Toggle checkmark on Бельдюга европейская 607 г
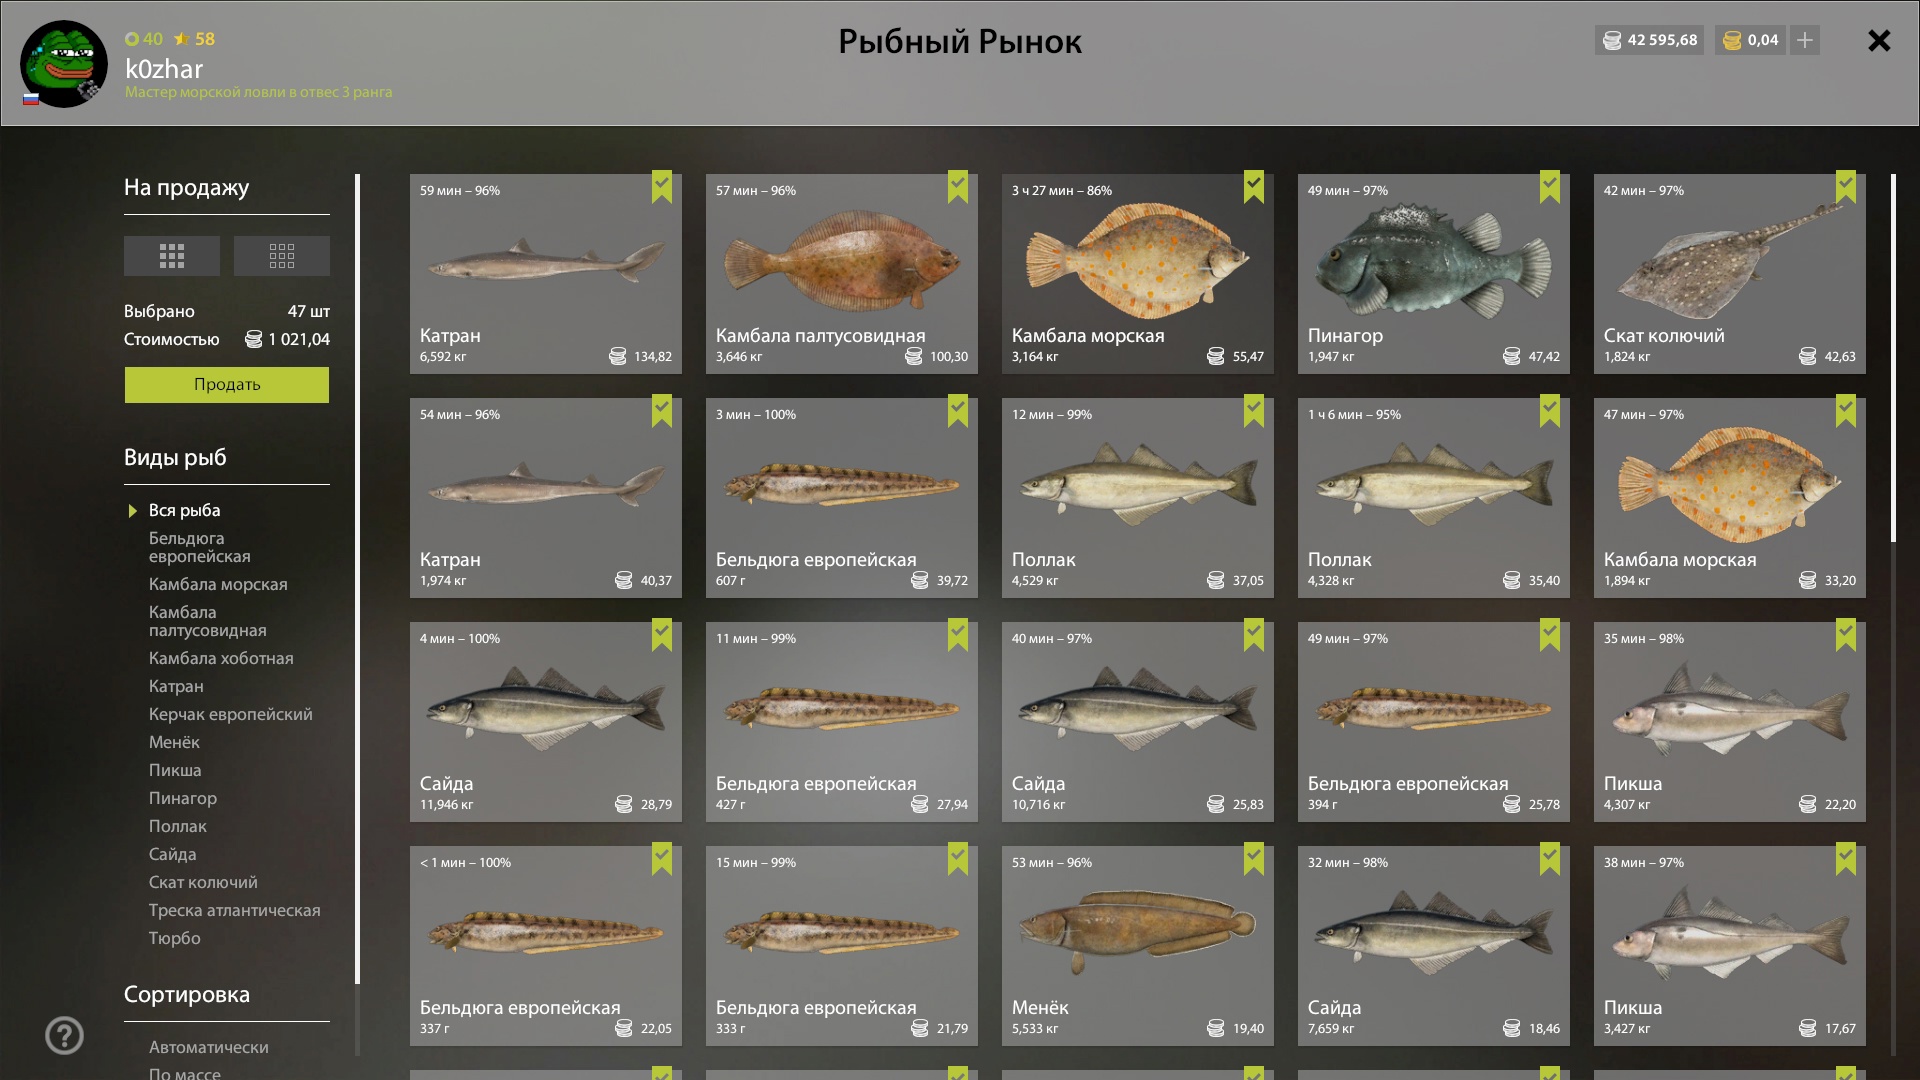The width and height of the screenshot is (1920, 1080). click(x=958, y=411)
